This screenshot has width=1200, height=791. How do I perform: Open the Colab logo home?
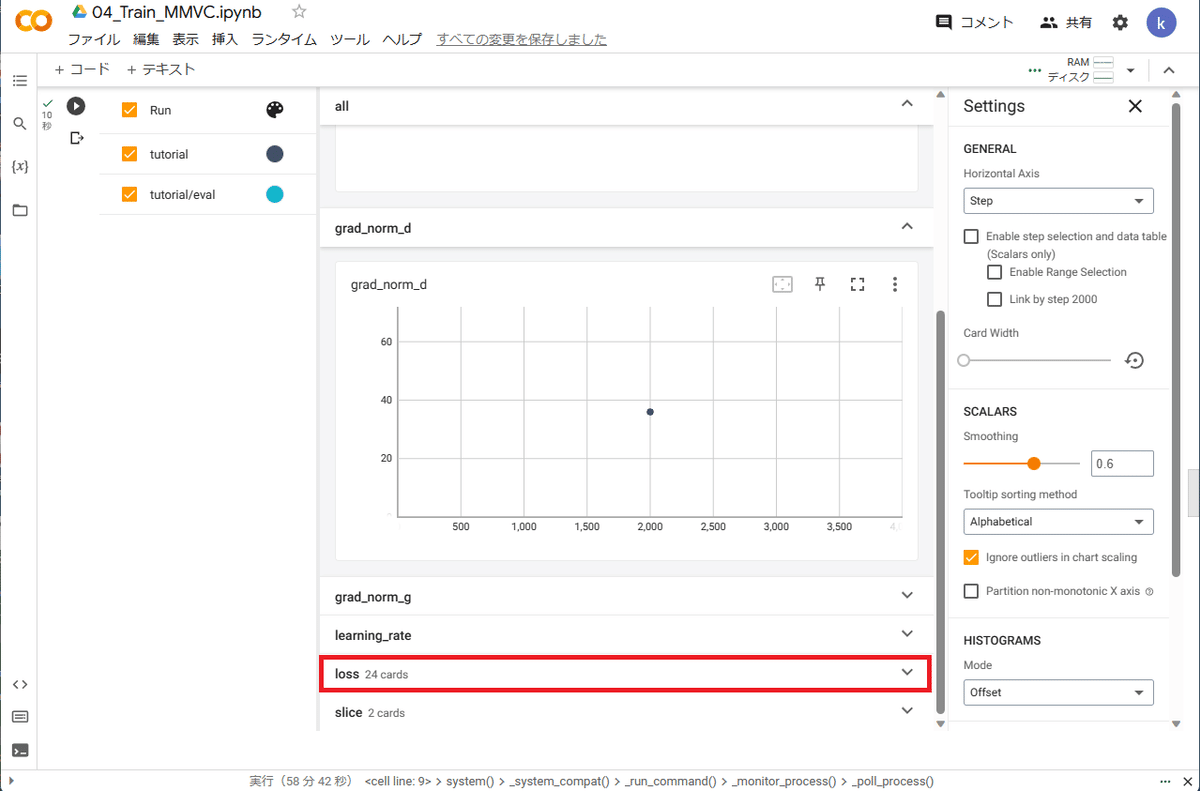click(35, 21)
